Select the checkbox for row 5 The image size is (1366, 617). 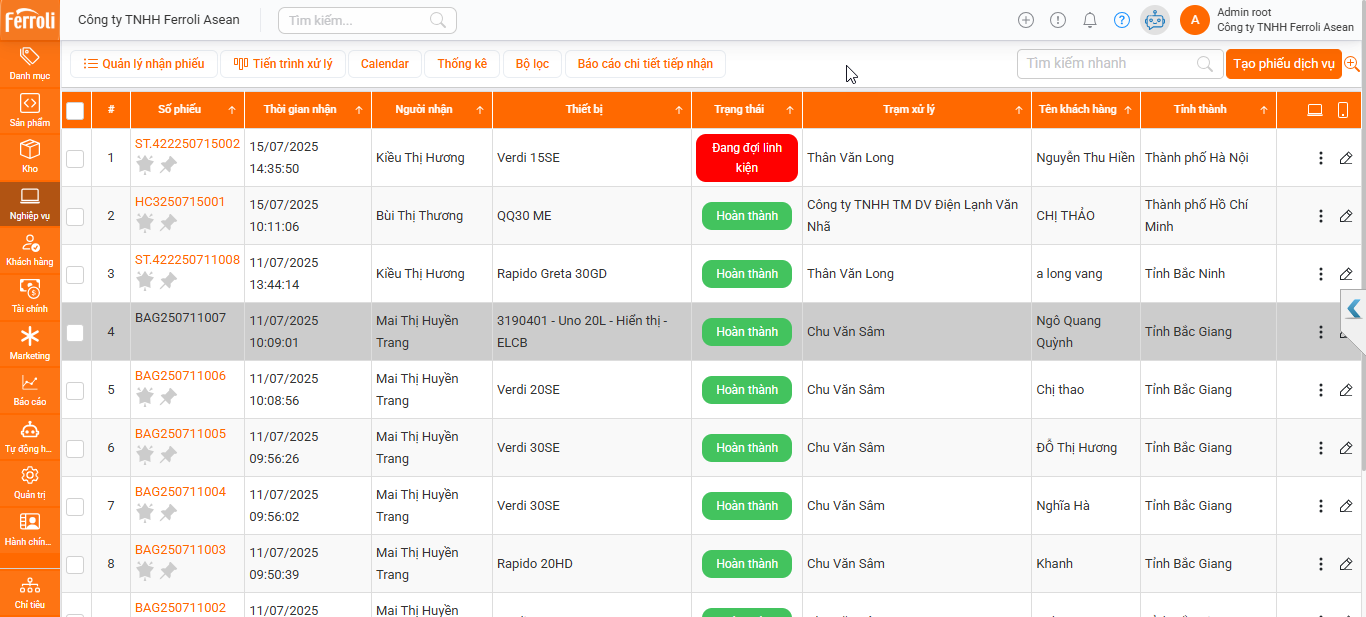pyautogui.click(x=75, y=390)
